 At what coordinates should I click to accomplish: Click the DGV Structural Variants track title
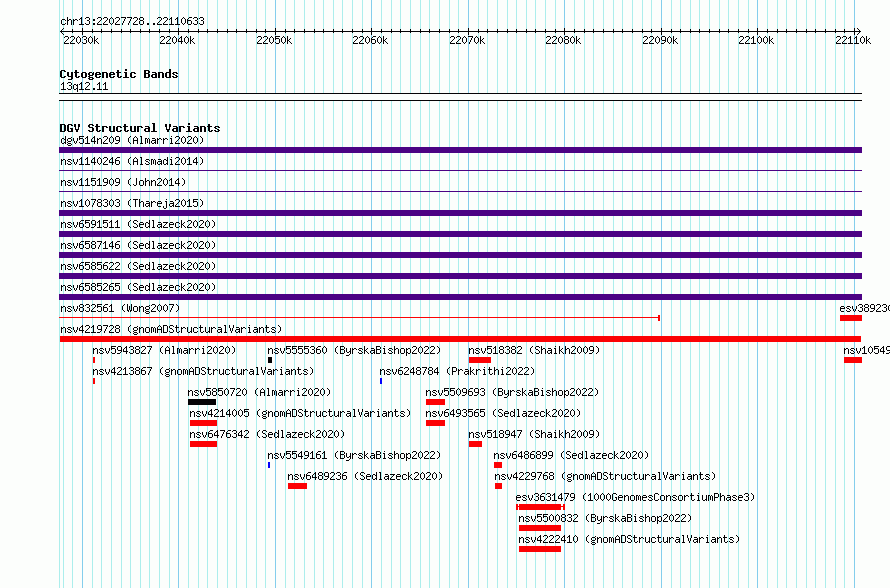(x=140, y=128)
